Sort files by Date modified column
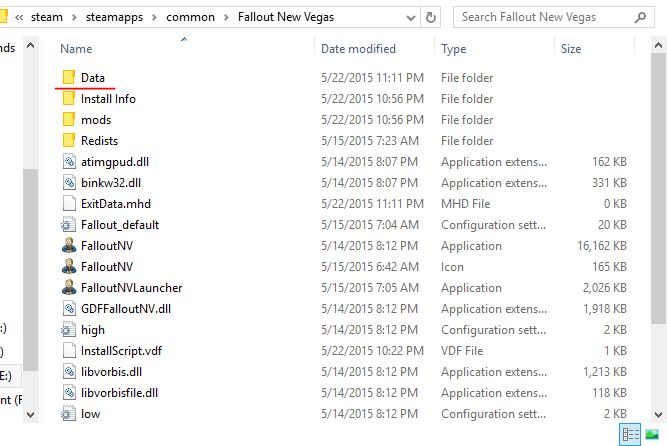Image resolution: width=667 pixels, height=446 pixels. coord(356,49)
